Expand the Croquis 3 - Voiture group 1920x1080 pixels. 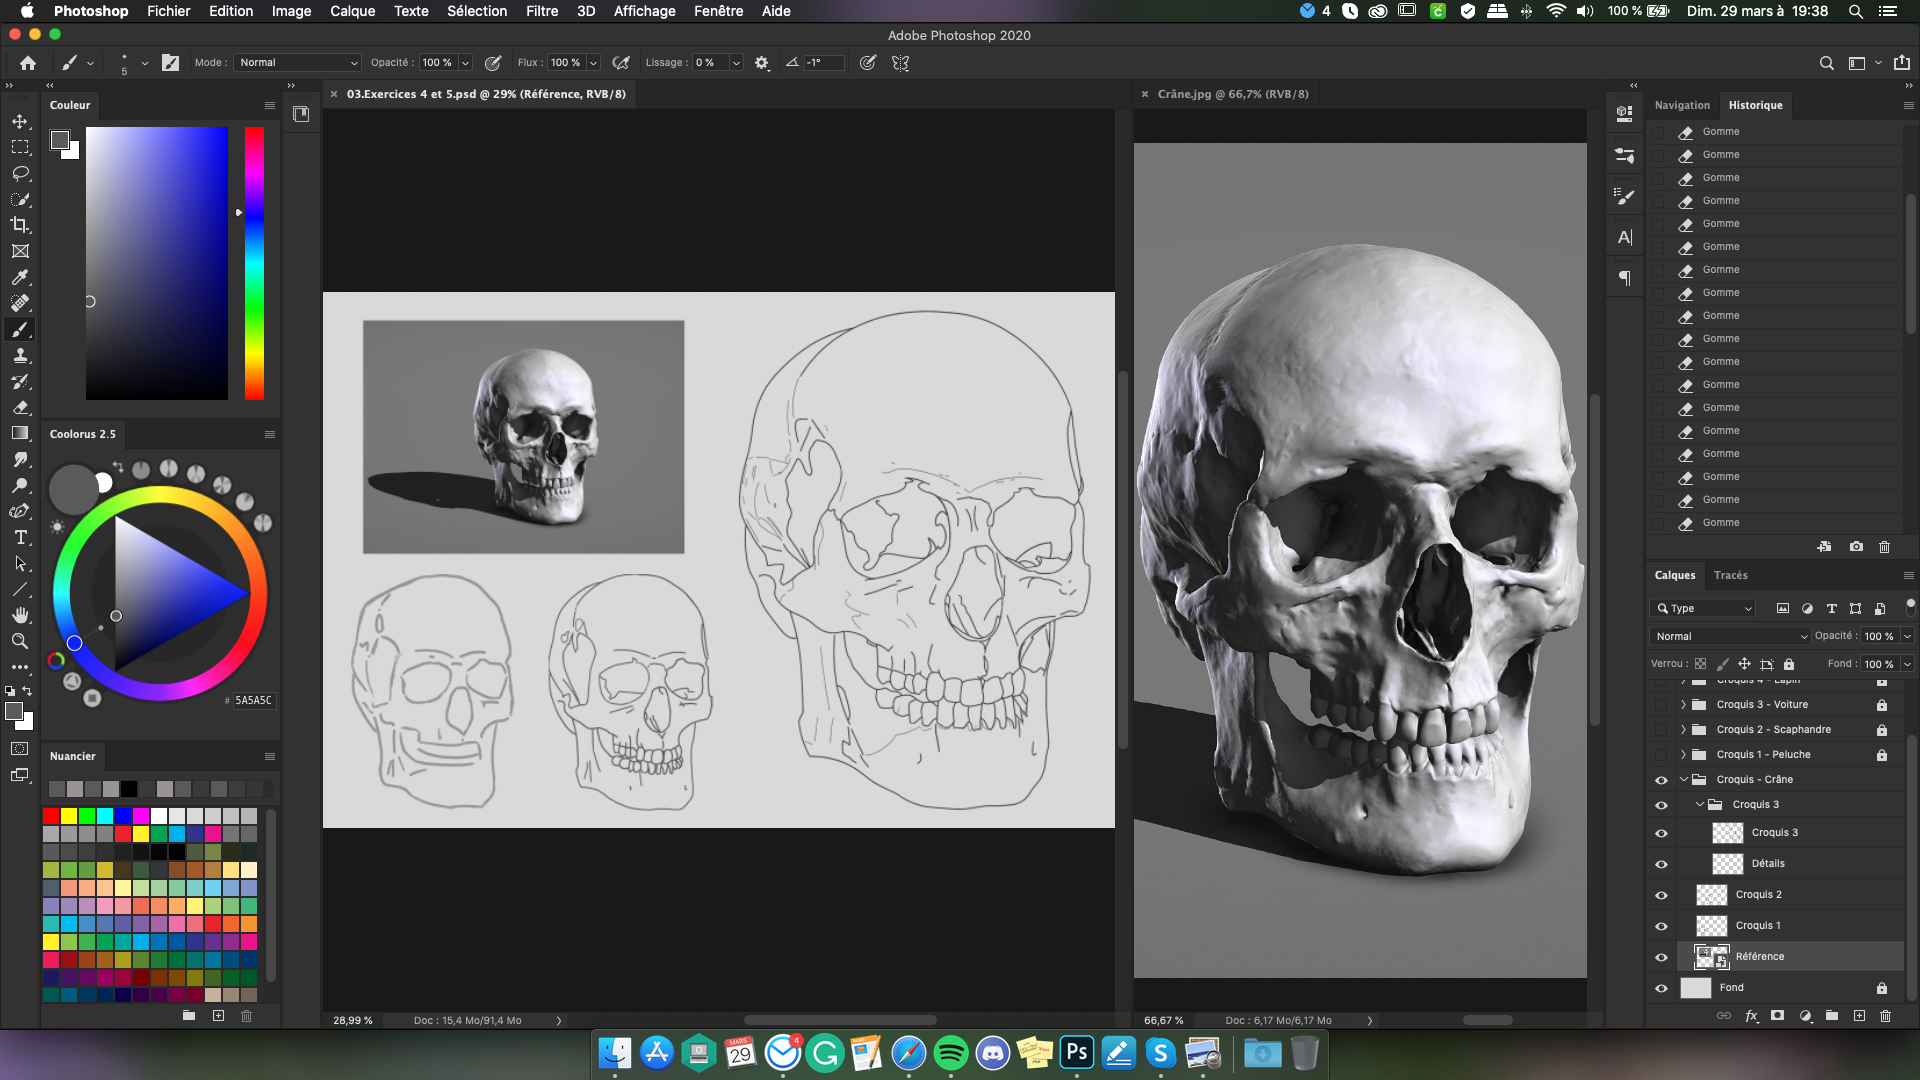point(1683,705)
